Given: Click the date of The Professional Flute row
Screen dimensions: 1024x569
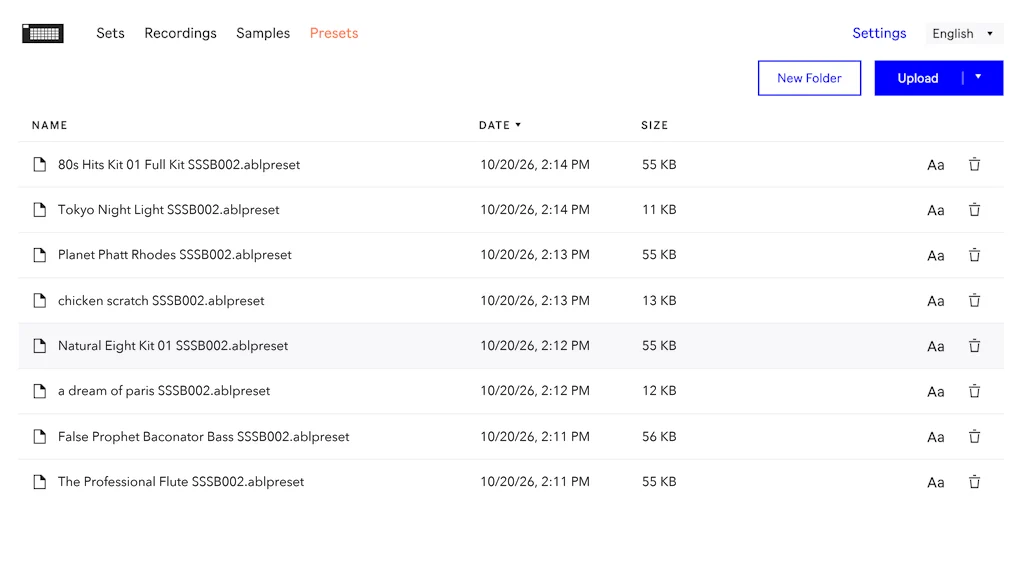Looking at the screenshot, I should pyautogui.click(x=535, y=481).
